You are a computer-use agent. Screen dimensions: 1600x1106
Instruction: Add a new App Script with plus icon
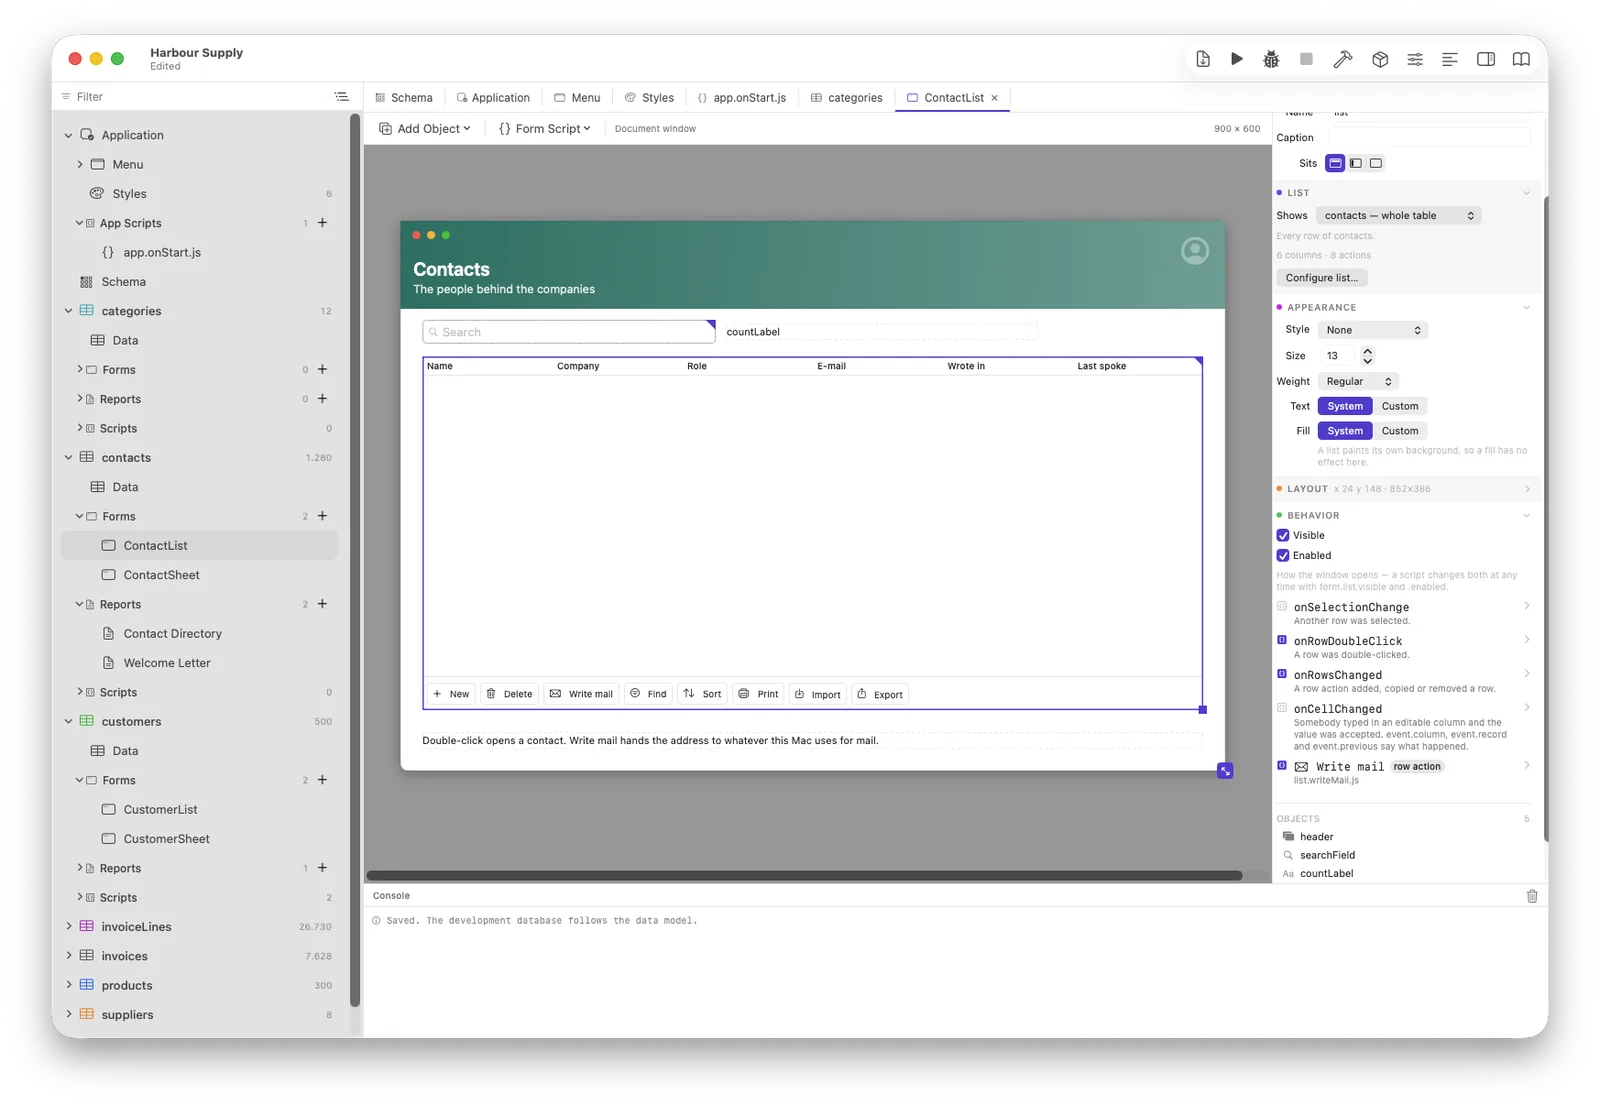pos(322,223)
